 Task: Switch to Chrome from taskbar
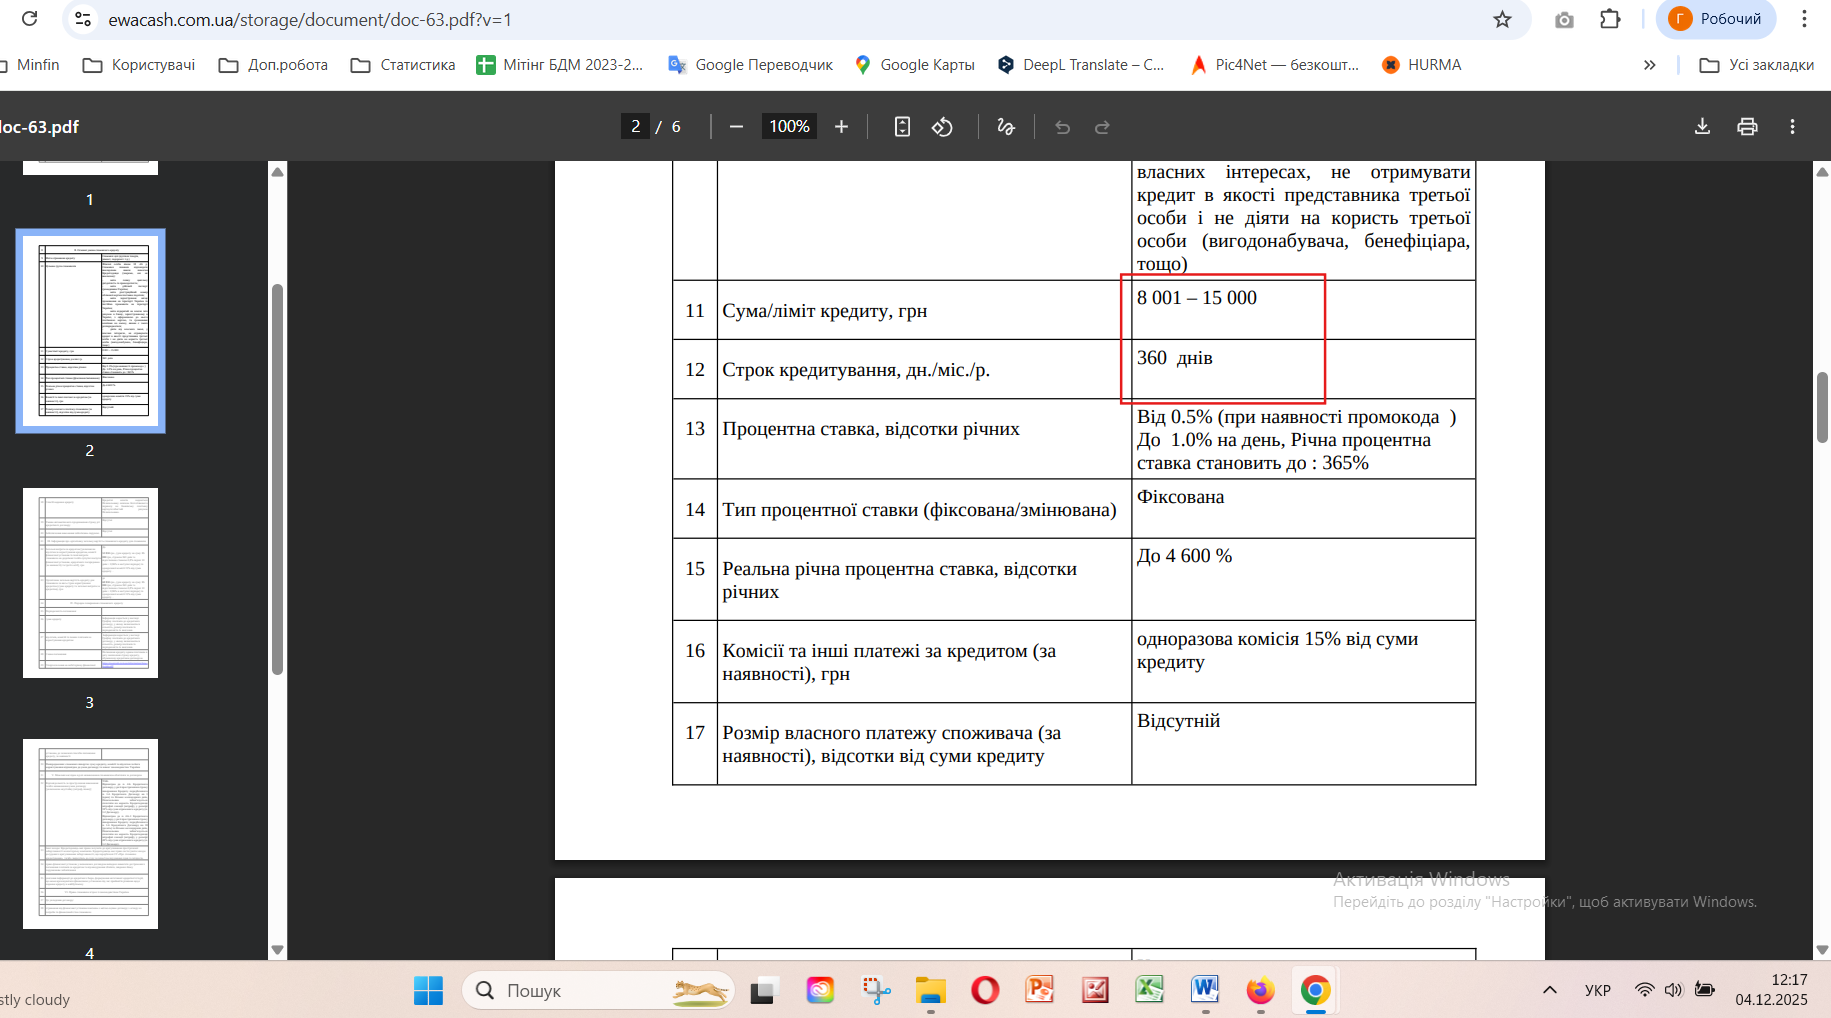pos(1315,990)
